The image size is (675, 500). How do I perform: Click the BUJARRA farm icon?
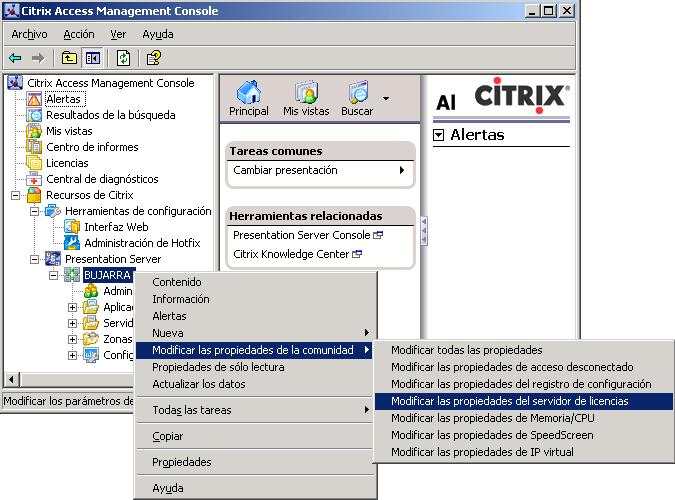click(x=72, y=275)
